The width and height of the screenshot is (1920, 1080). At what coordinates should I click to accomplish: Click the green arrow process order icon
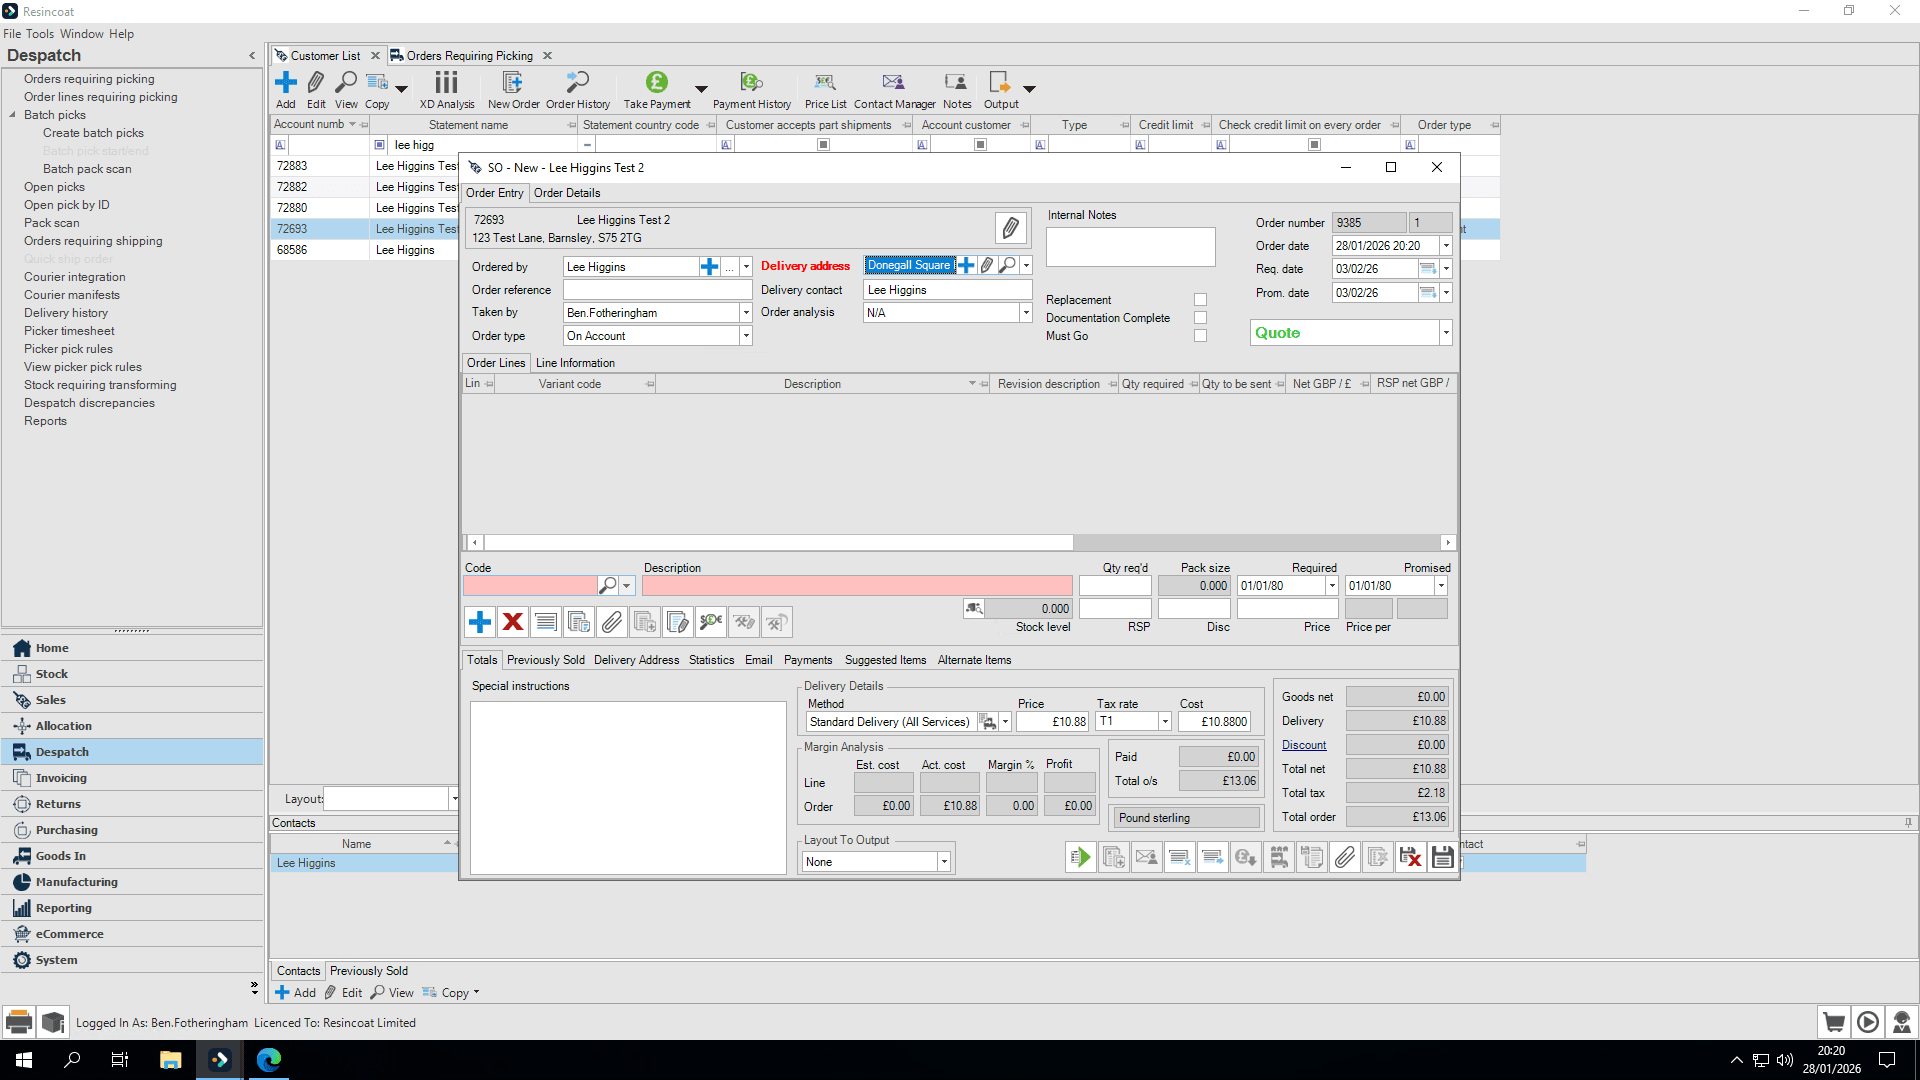point(1080,857)
